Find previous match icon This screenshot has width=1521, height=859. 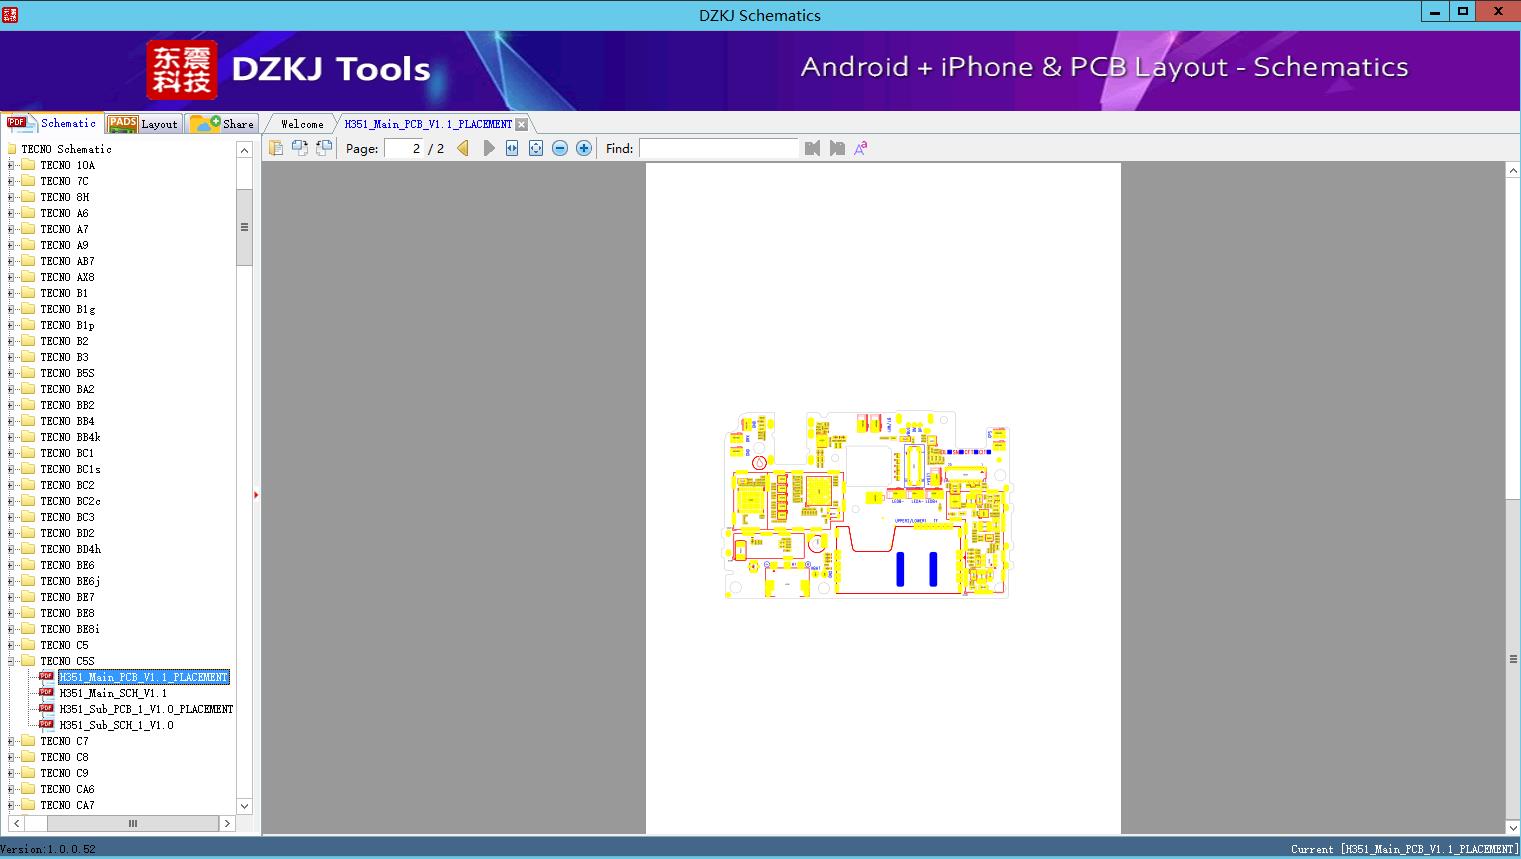[812, 148]
